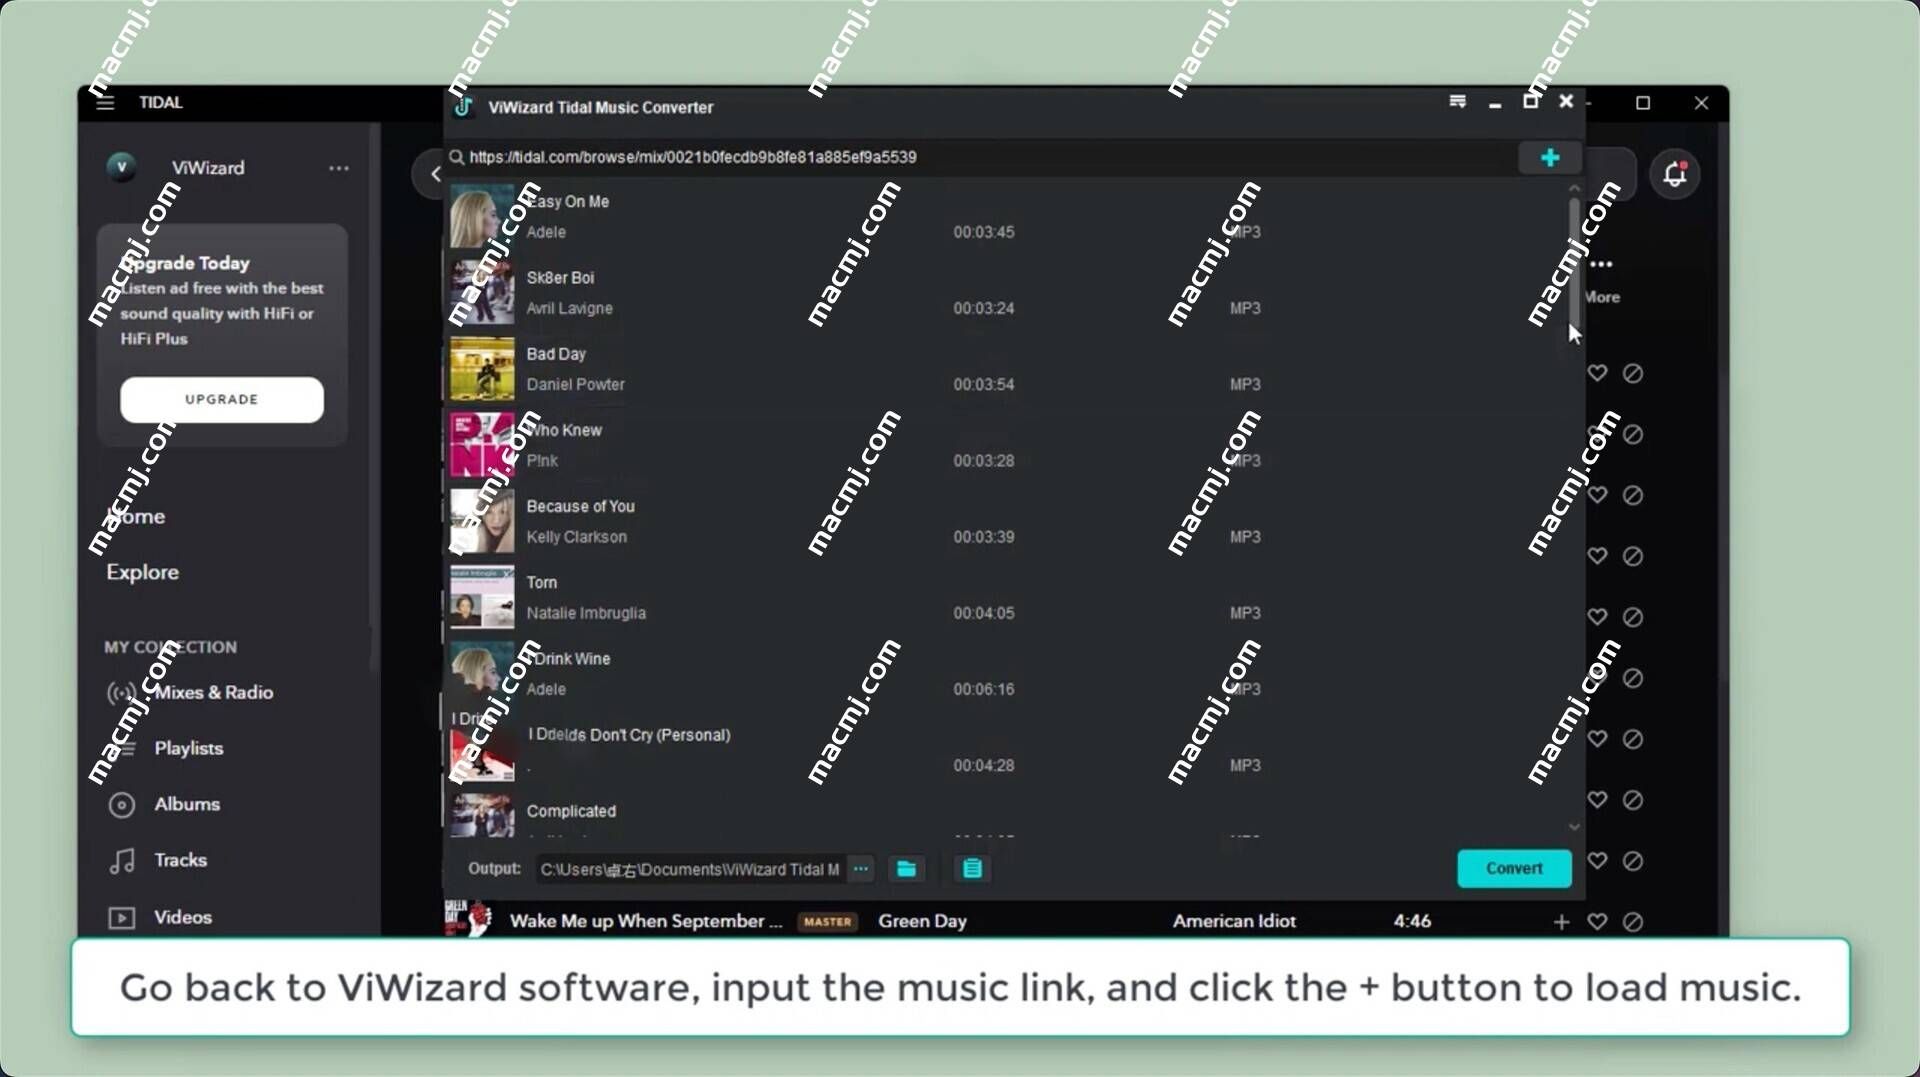Click the ViWizard profile avatar in TIDAL
Image resolution: width=1920 pixels, height=1077 pixels.
(x=121, y=167)
